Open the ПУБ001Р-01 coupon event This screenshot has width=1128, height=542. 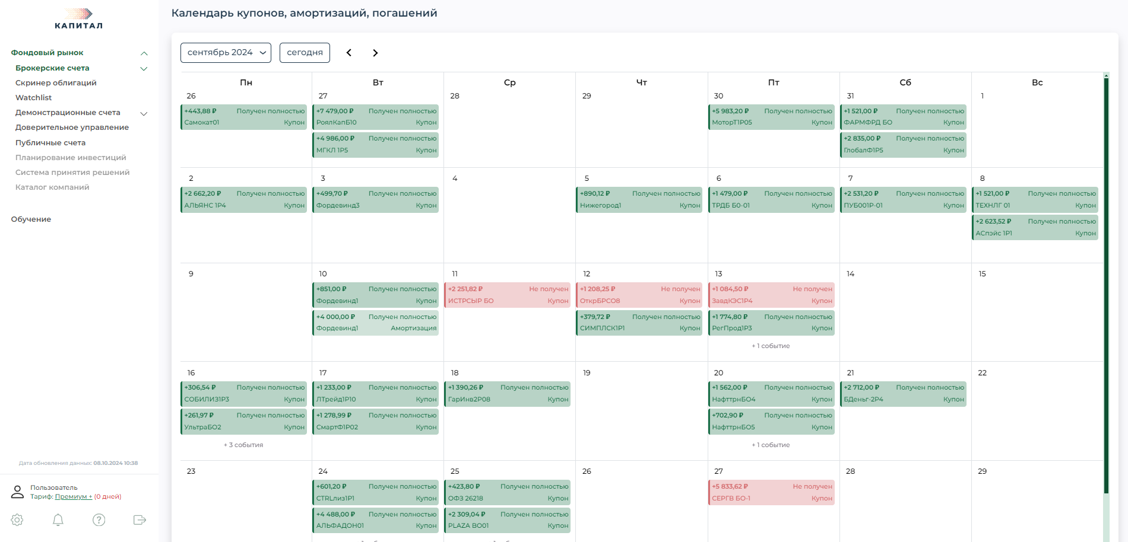coord(904,199)
